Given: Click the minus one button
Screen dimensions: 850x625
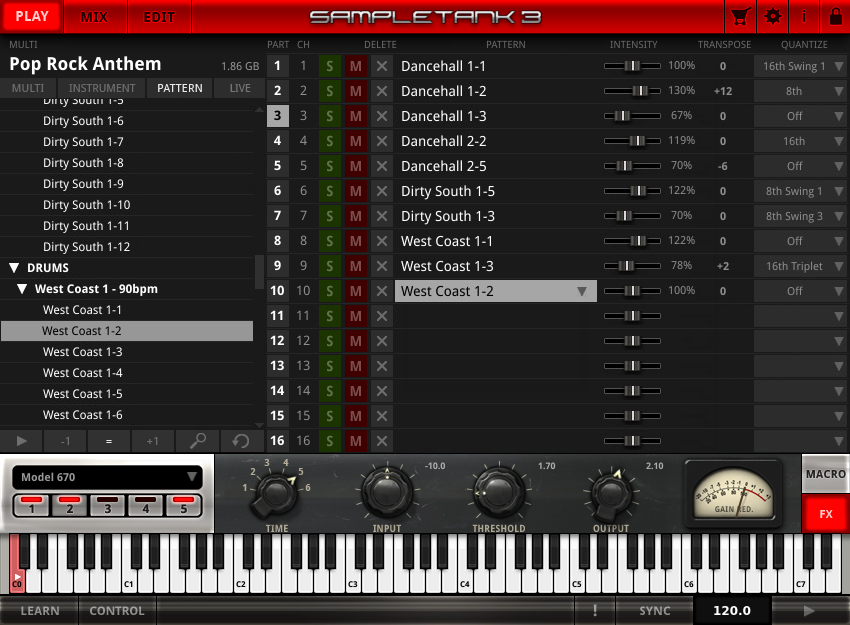Looking at the screenshot, I should coord(66,441).
